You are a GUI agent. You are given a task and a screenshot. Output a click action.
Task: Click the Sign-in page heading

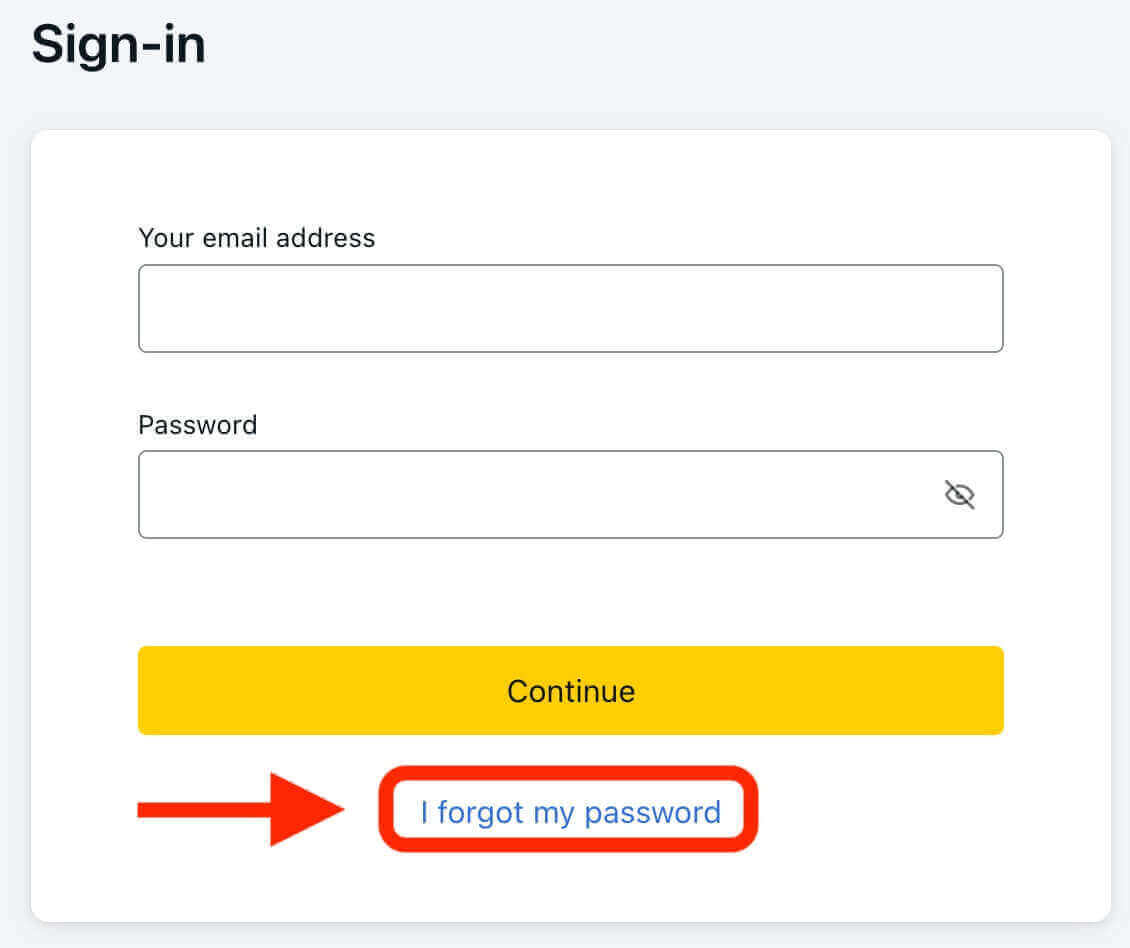pos(119,43)
